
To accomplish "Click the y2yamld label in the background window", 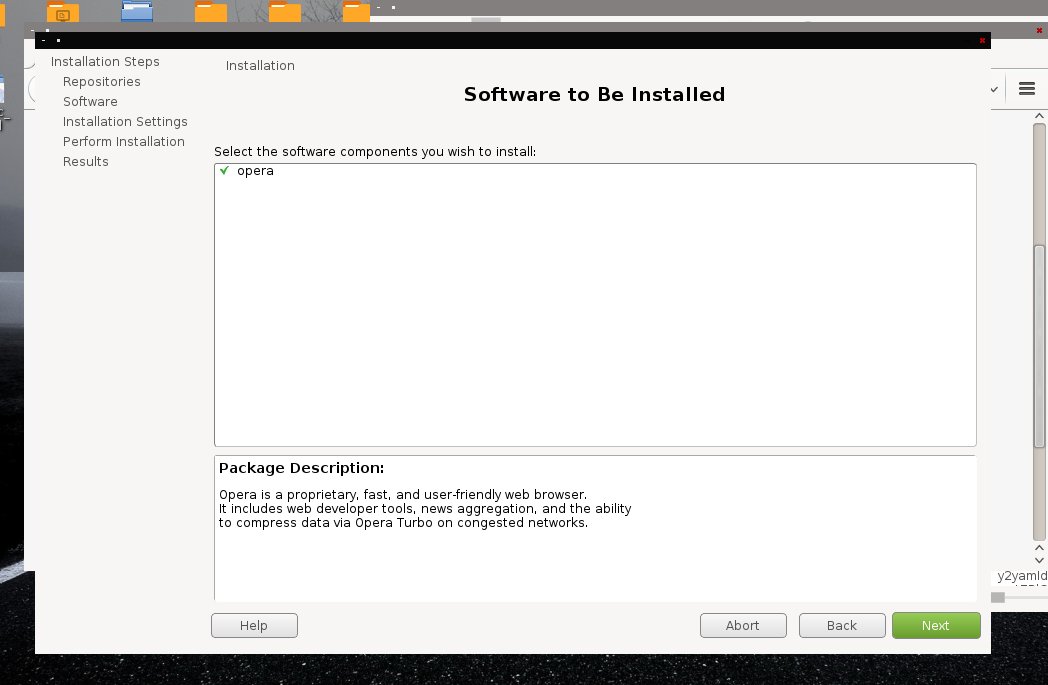I will pos(1022,575).
